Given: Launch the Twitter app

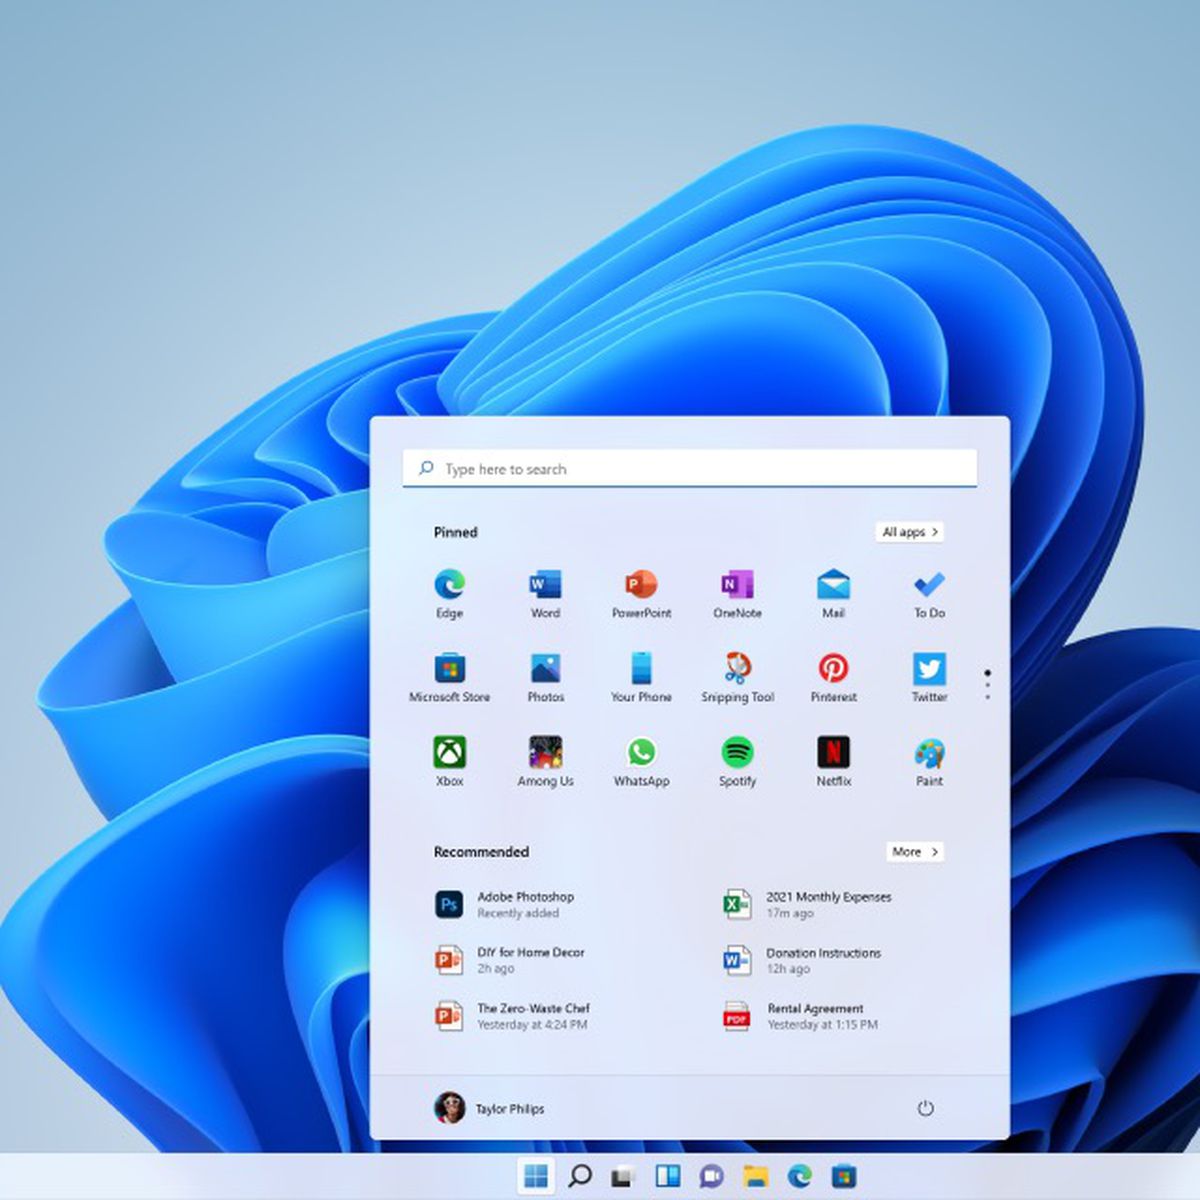Looking at the screenshot, I should pos(929,678).
